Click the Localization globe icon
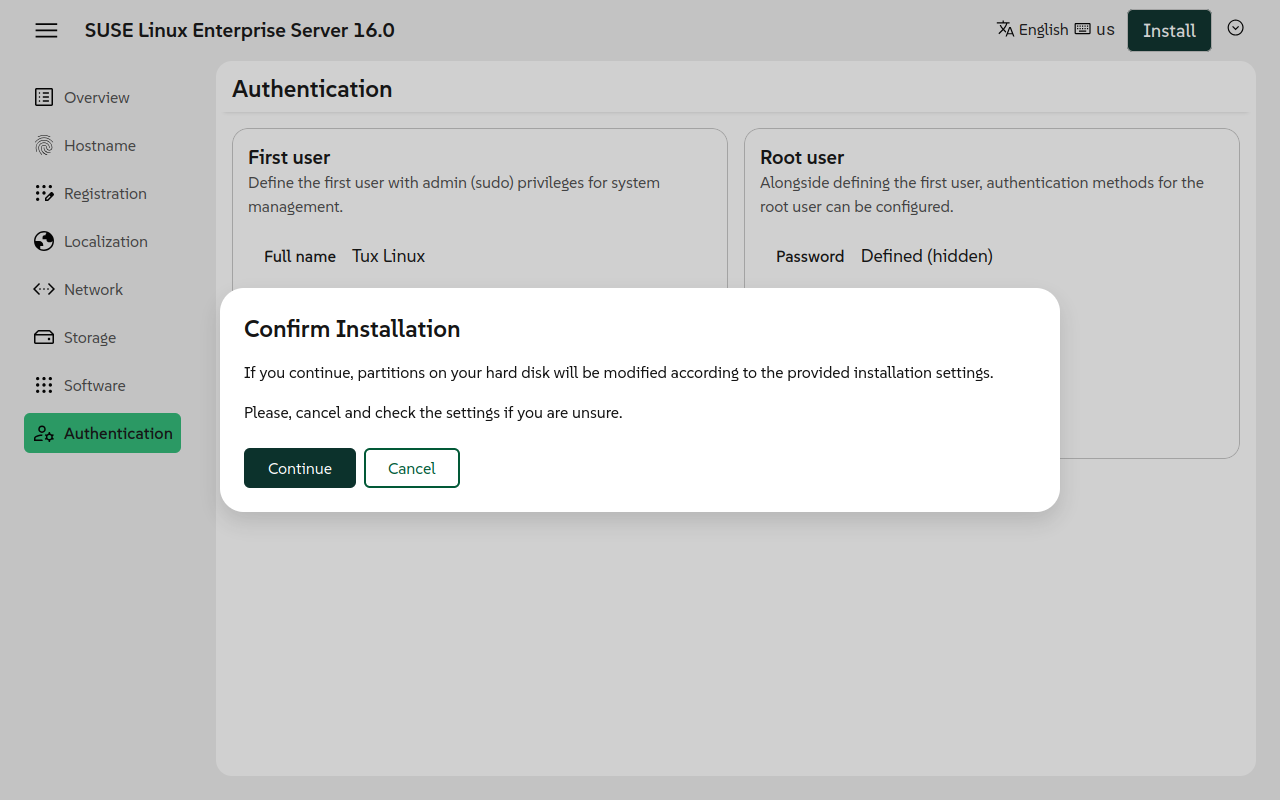Image resolution: width=1280 pixels, height=800 pixels. click(x=44, y=241)
